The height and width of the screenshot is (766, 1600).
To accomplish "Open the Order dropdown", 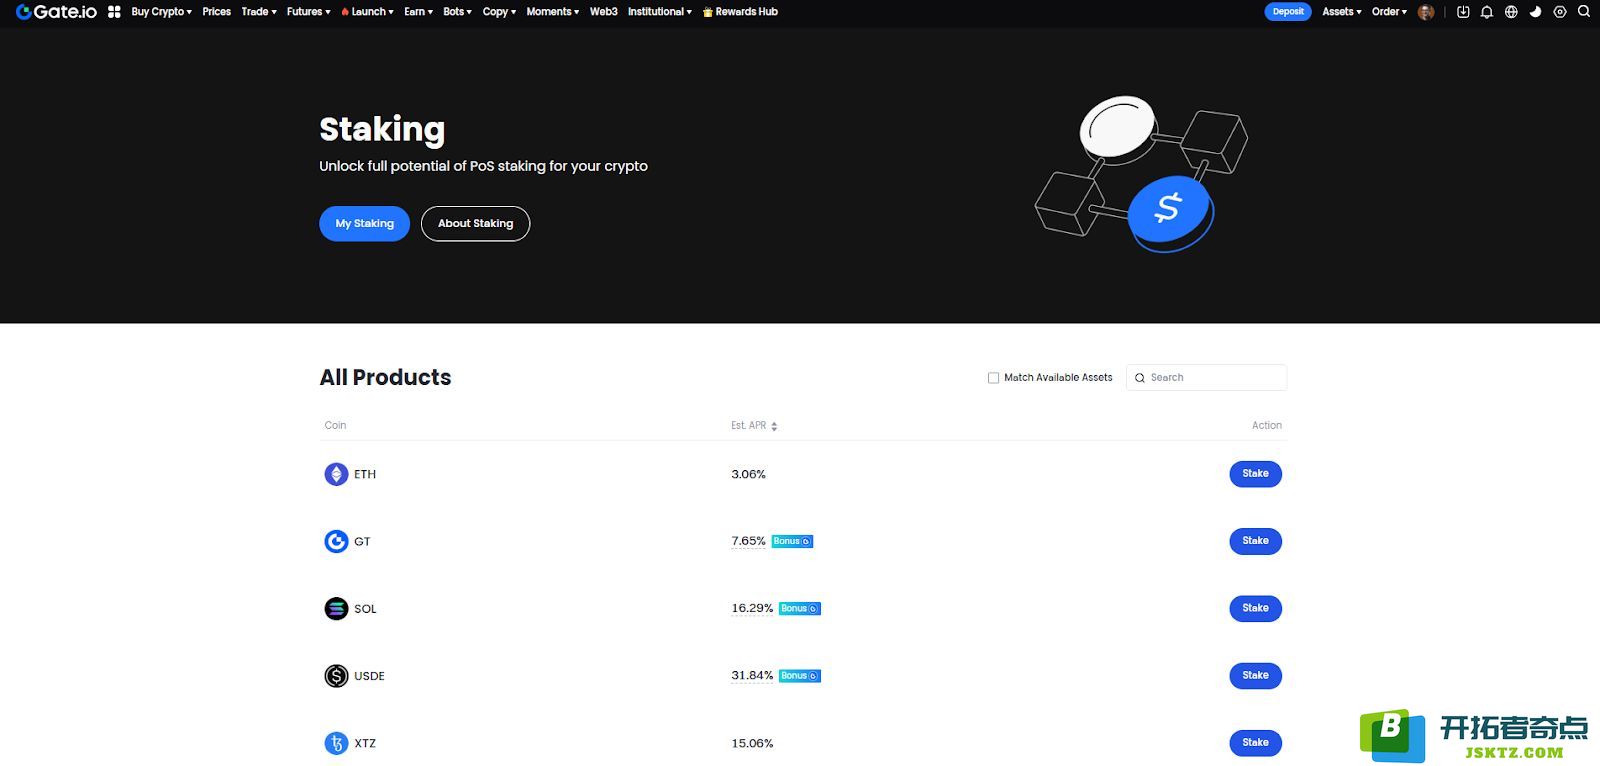I will coord(1389,12).
